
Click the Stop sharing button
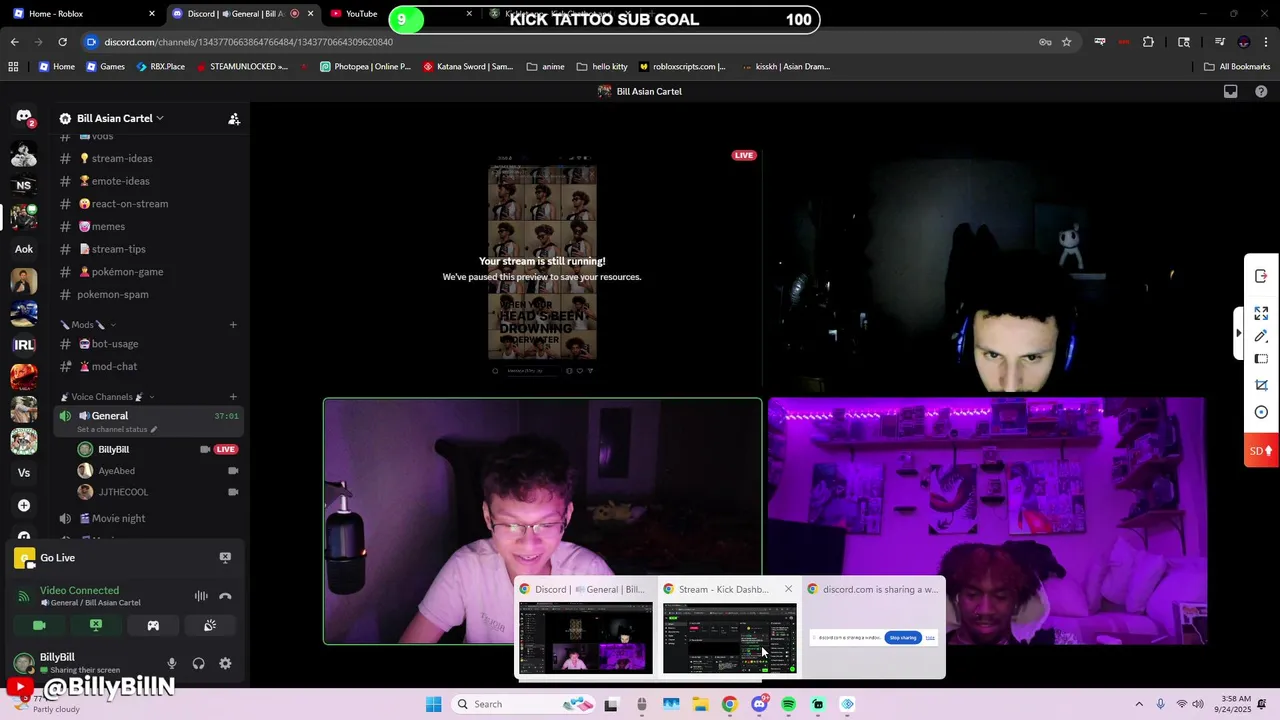pyautogui.click(x=902, y=637)
